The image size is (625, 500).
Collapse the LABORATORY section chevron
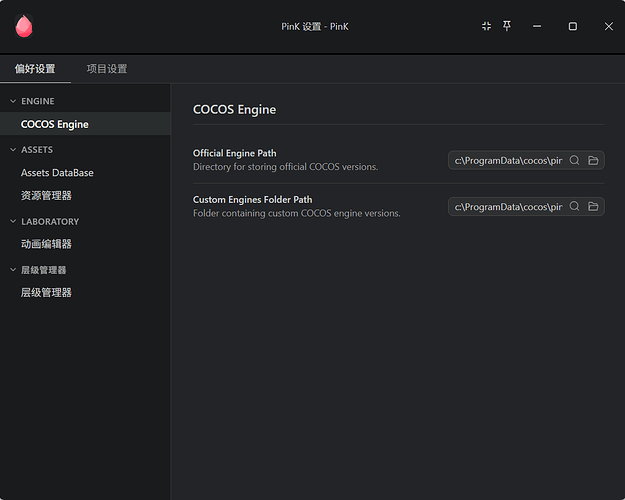[13, 221]
